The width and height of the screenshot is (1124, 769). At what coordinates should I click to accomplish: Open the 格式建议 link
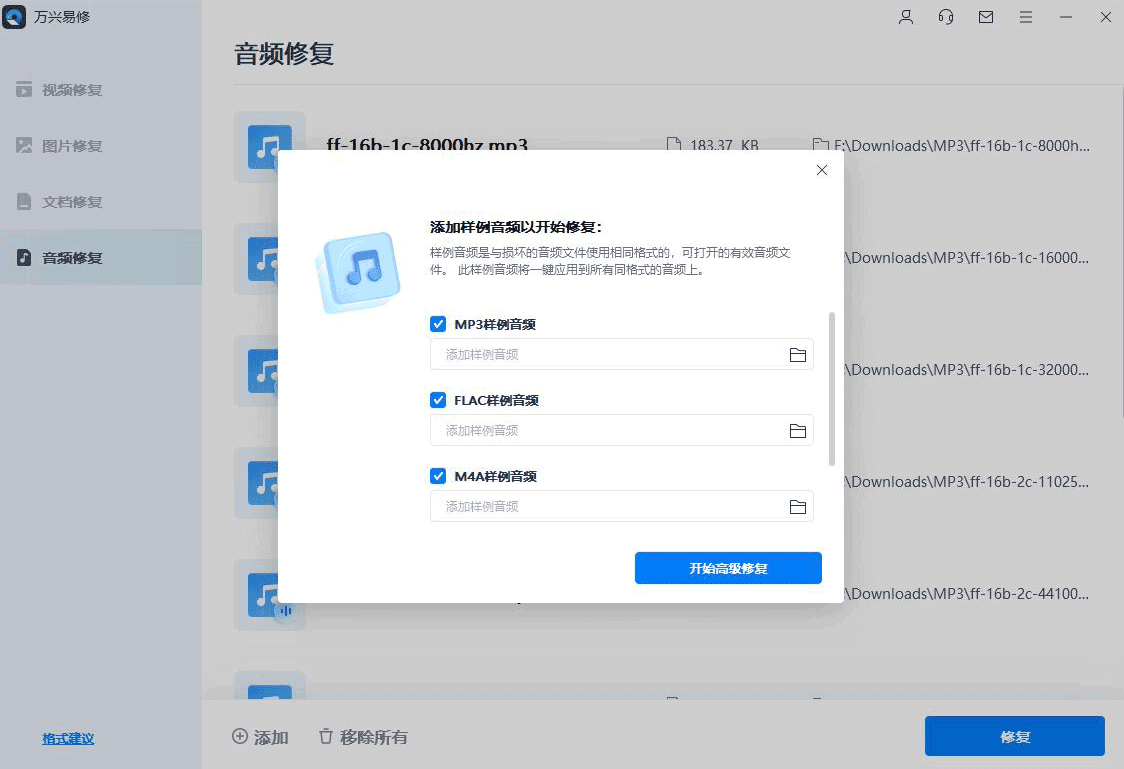67,737
